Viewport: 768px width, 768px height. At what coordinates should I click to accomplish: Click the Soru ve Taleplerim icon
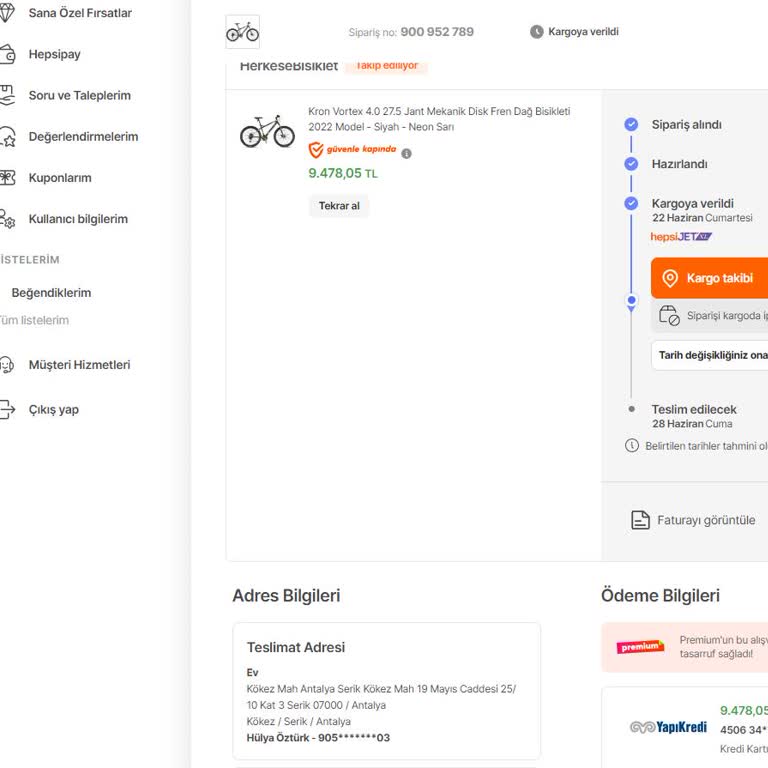(7, 95)
